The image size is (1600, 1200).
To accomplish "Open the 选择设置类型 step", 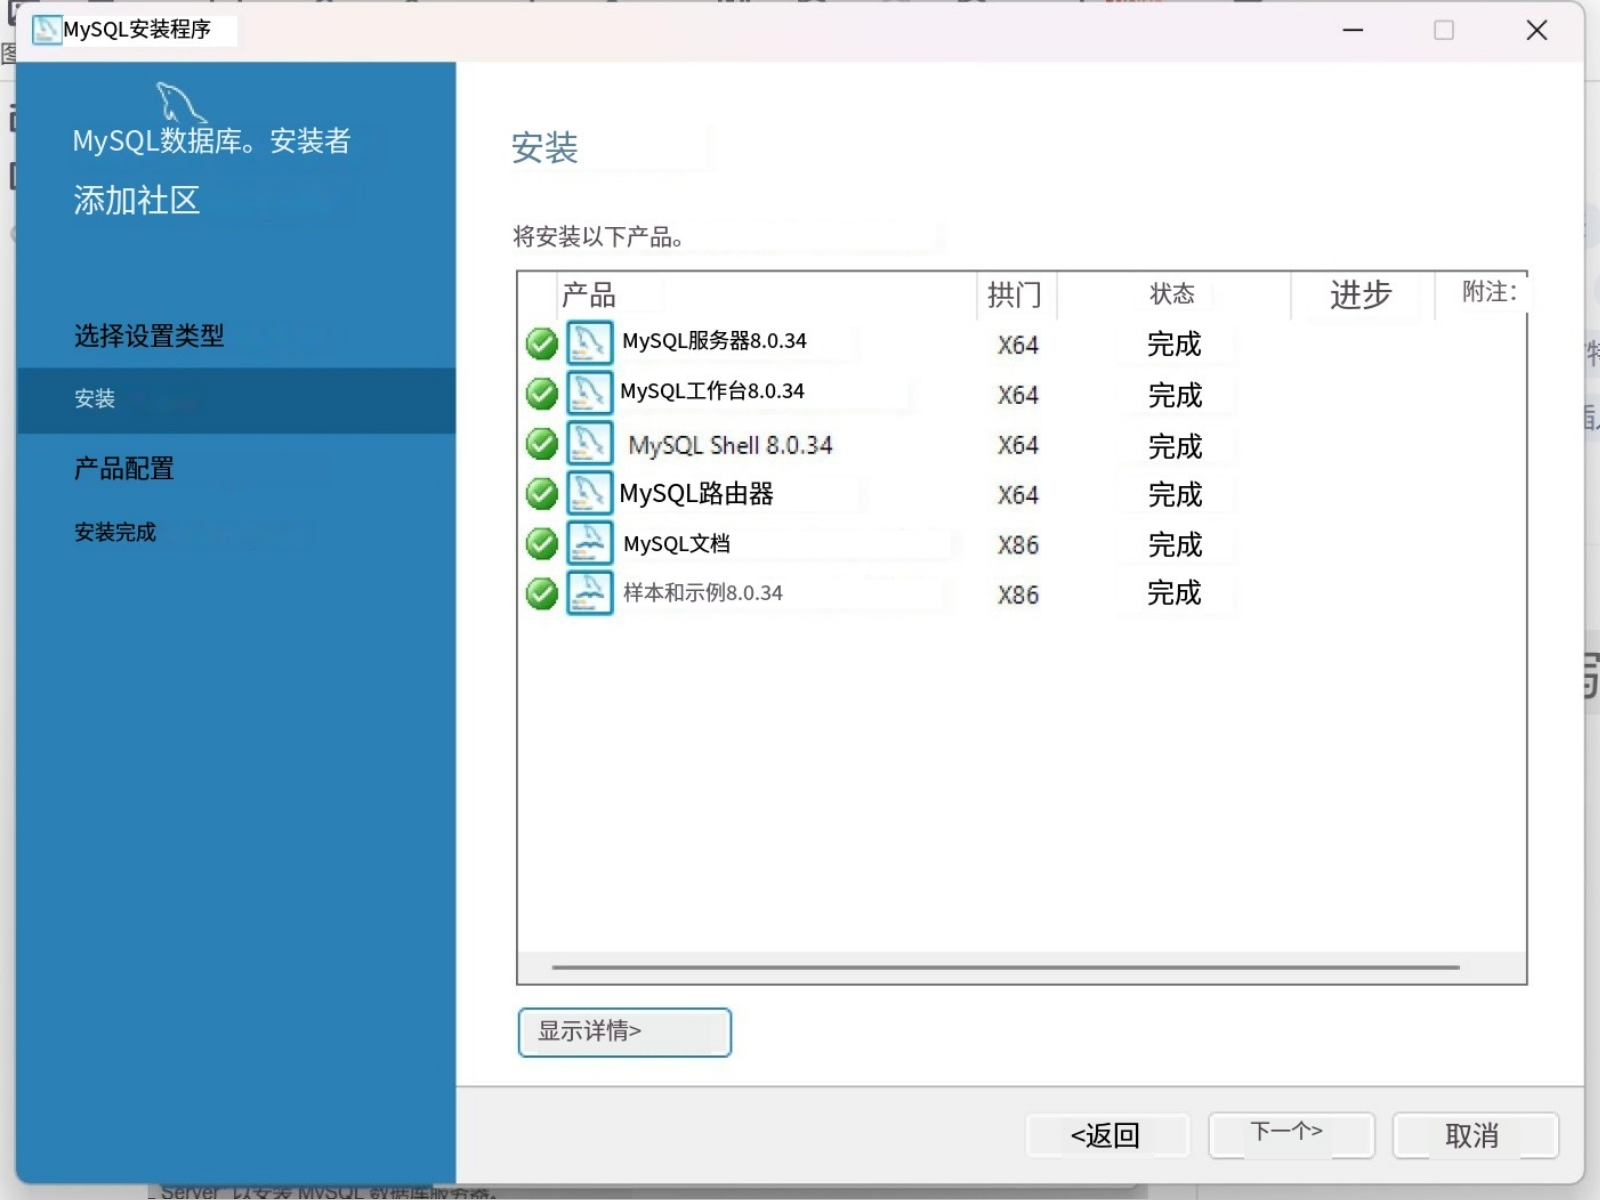I will [x=149, y=336].
